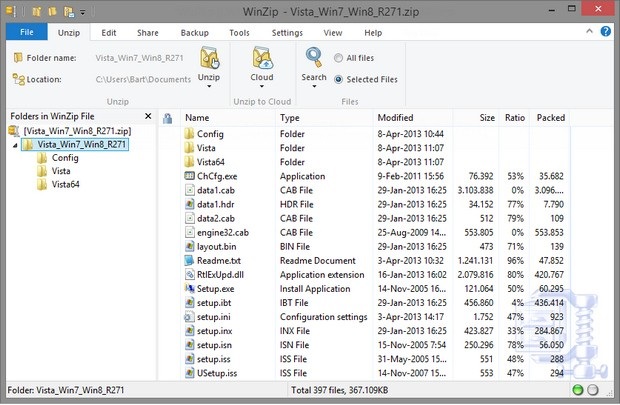Collapse the Vista_Win7_Win8_R271 tree node
The width and height of the screenshot is (620, 405).
click(15, 145)
